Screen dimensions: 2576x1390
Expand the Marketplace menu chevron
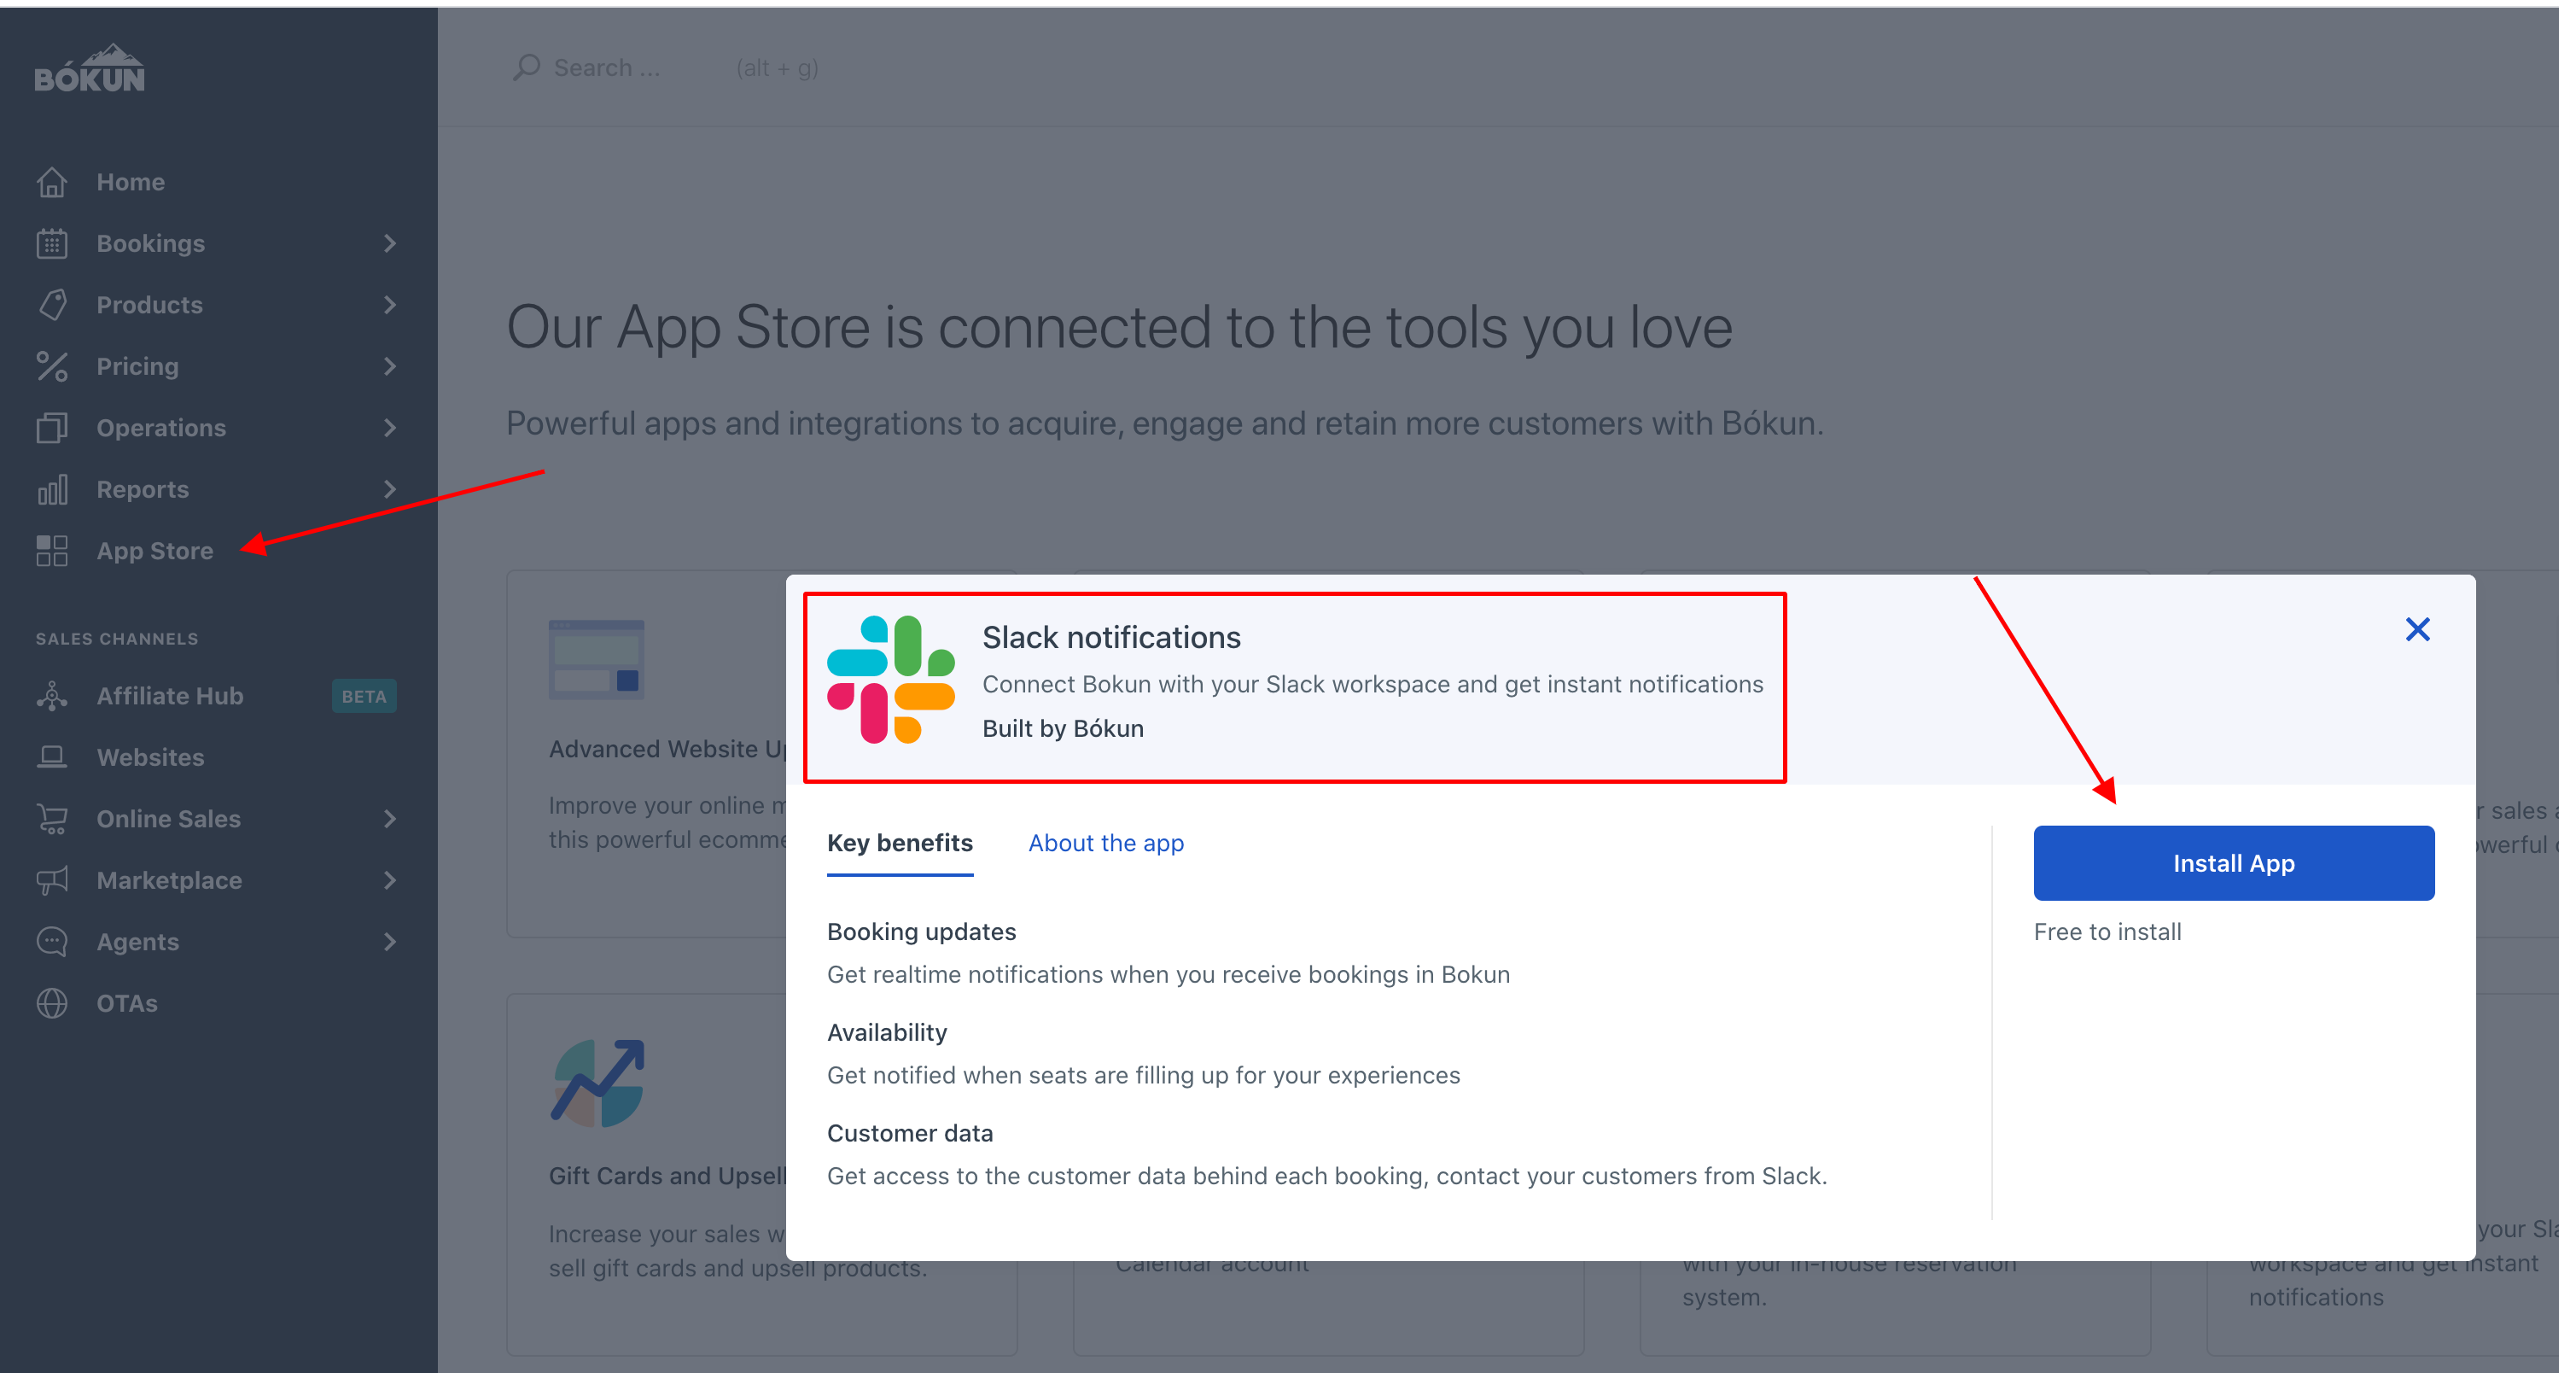click(392, 886)
